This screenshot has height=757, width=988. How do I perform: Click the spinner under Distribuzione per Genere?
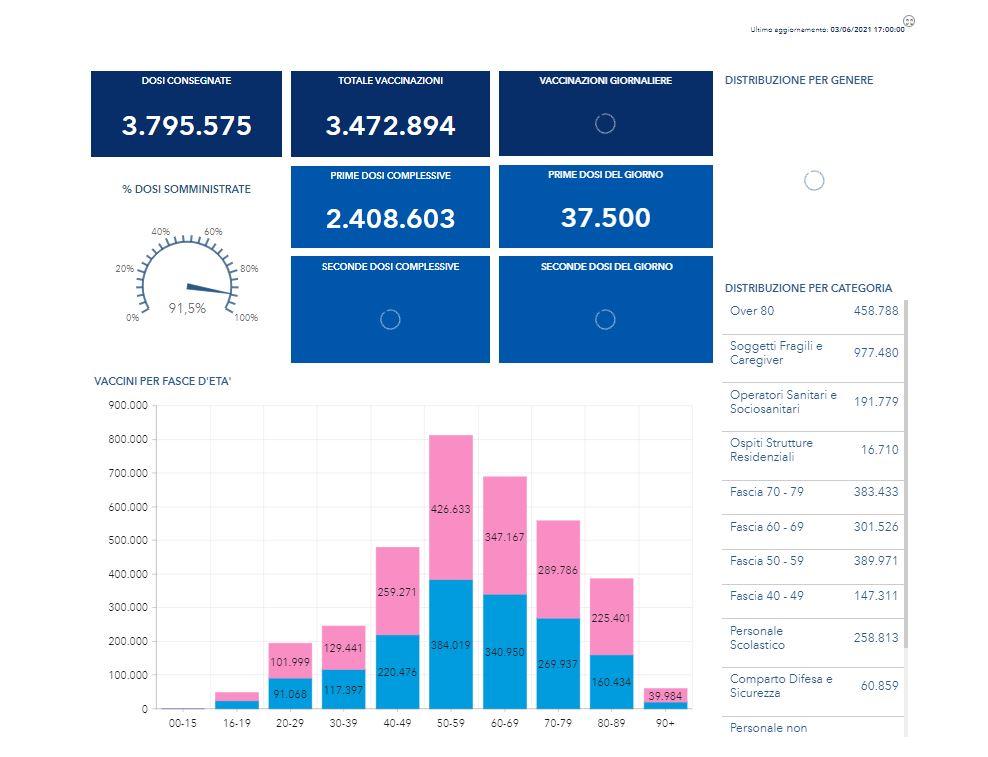tap(814, 180)
